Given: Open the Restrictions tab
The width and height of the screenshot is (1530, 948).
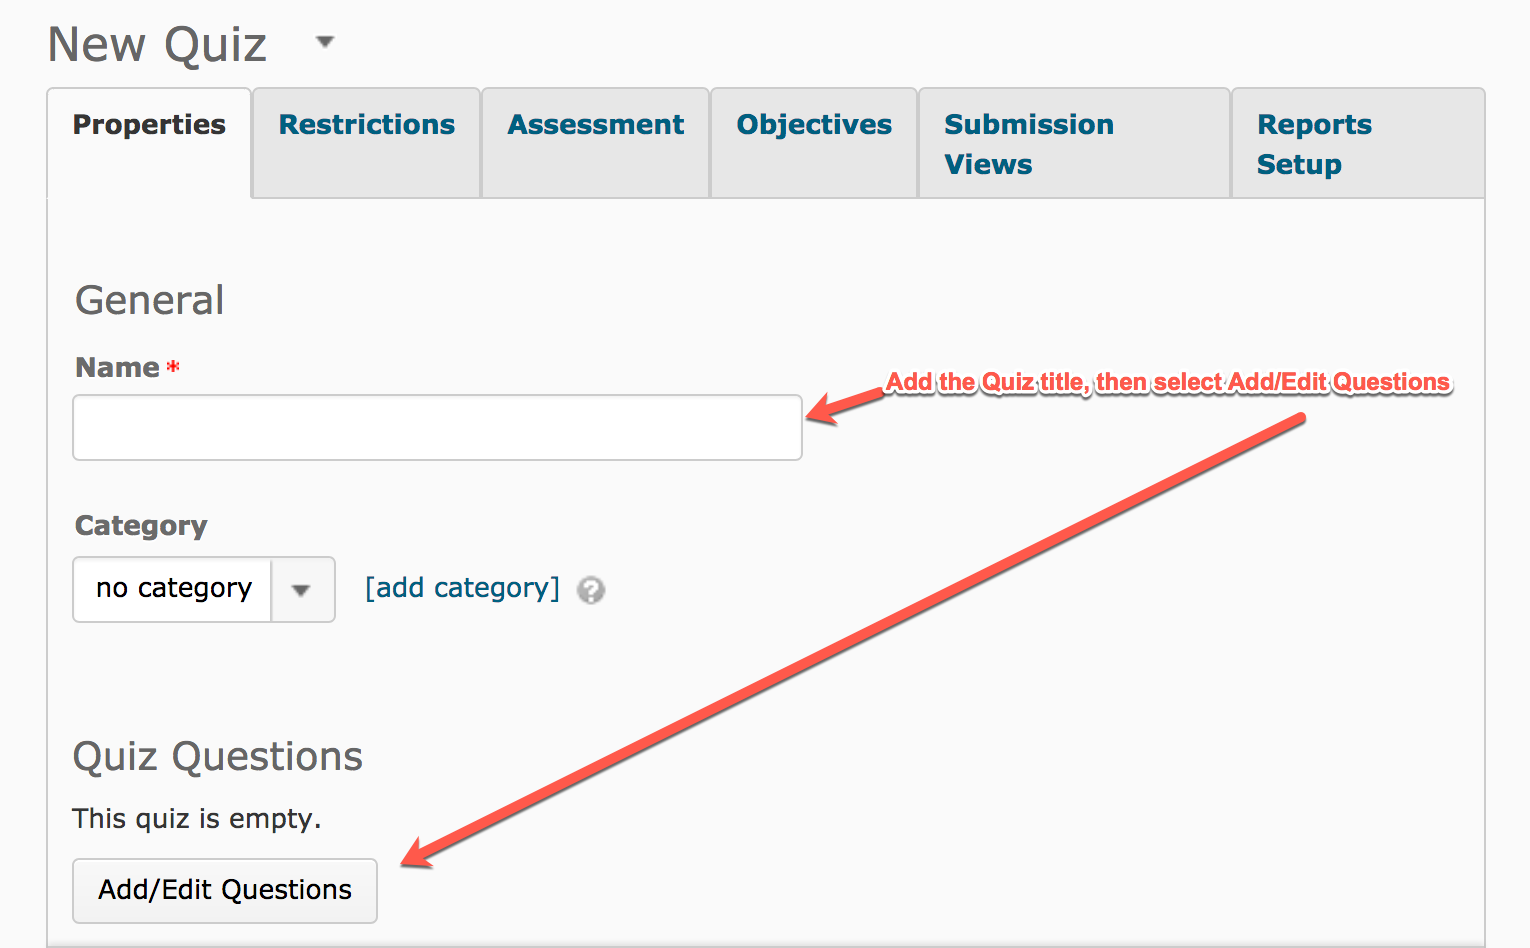Looking at the screenshot, I should [x=366, y=125].
